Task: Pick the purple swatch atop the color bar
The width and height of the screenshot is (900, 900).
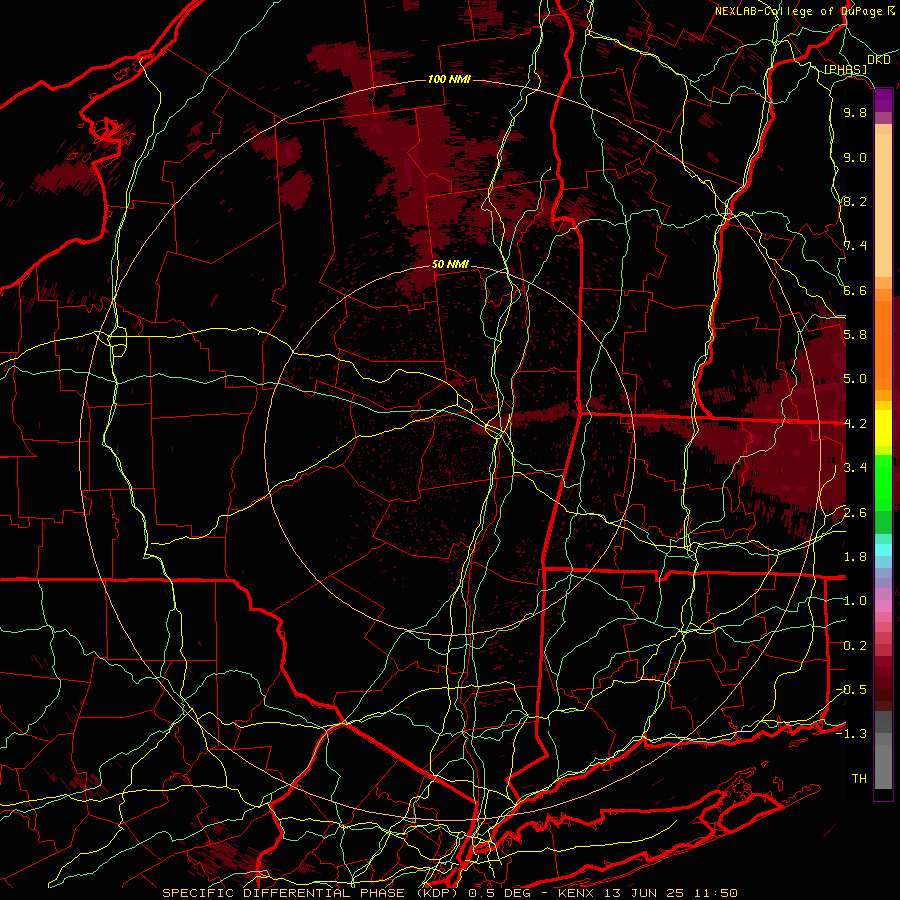Action: 883,100
